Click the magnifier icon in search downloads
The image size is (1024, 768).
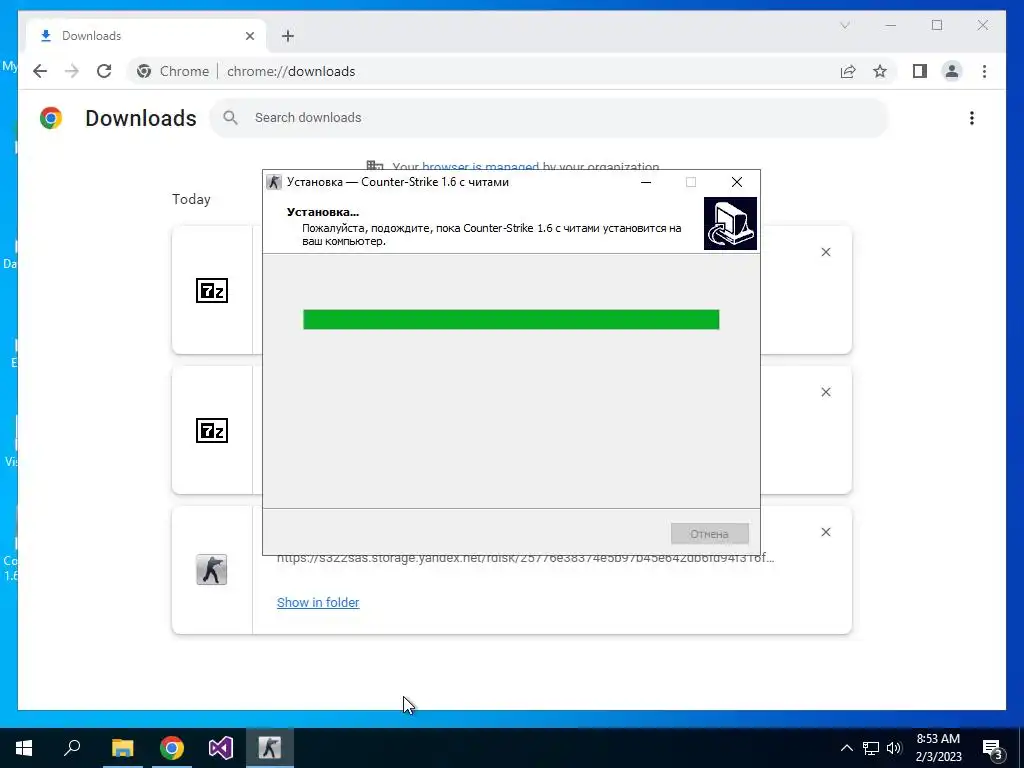click(x=230, y=118)
